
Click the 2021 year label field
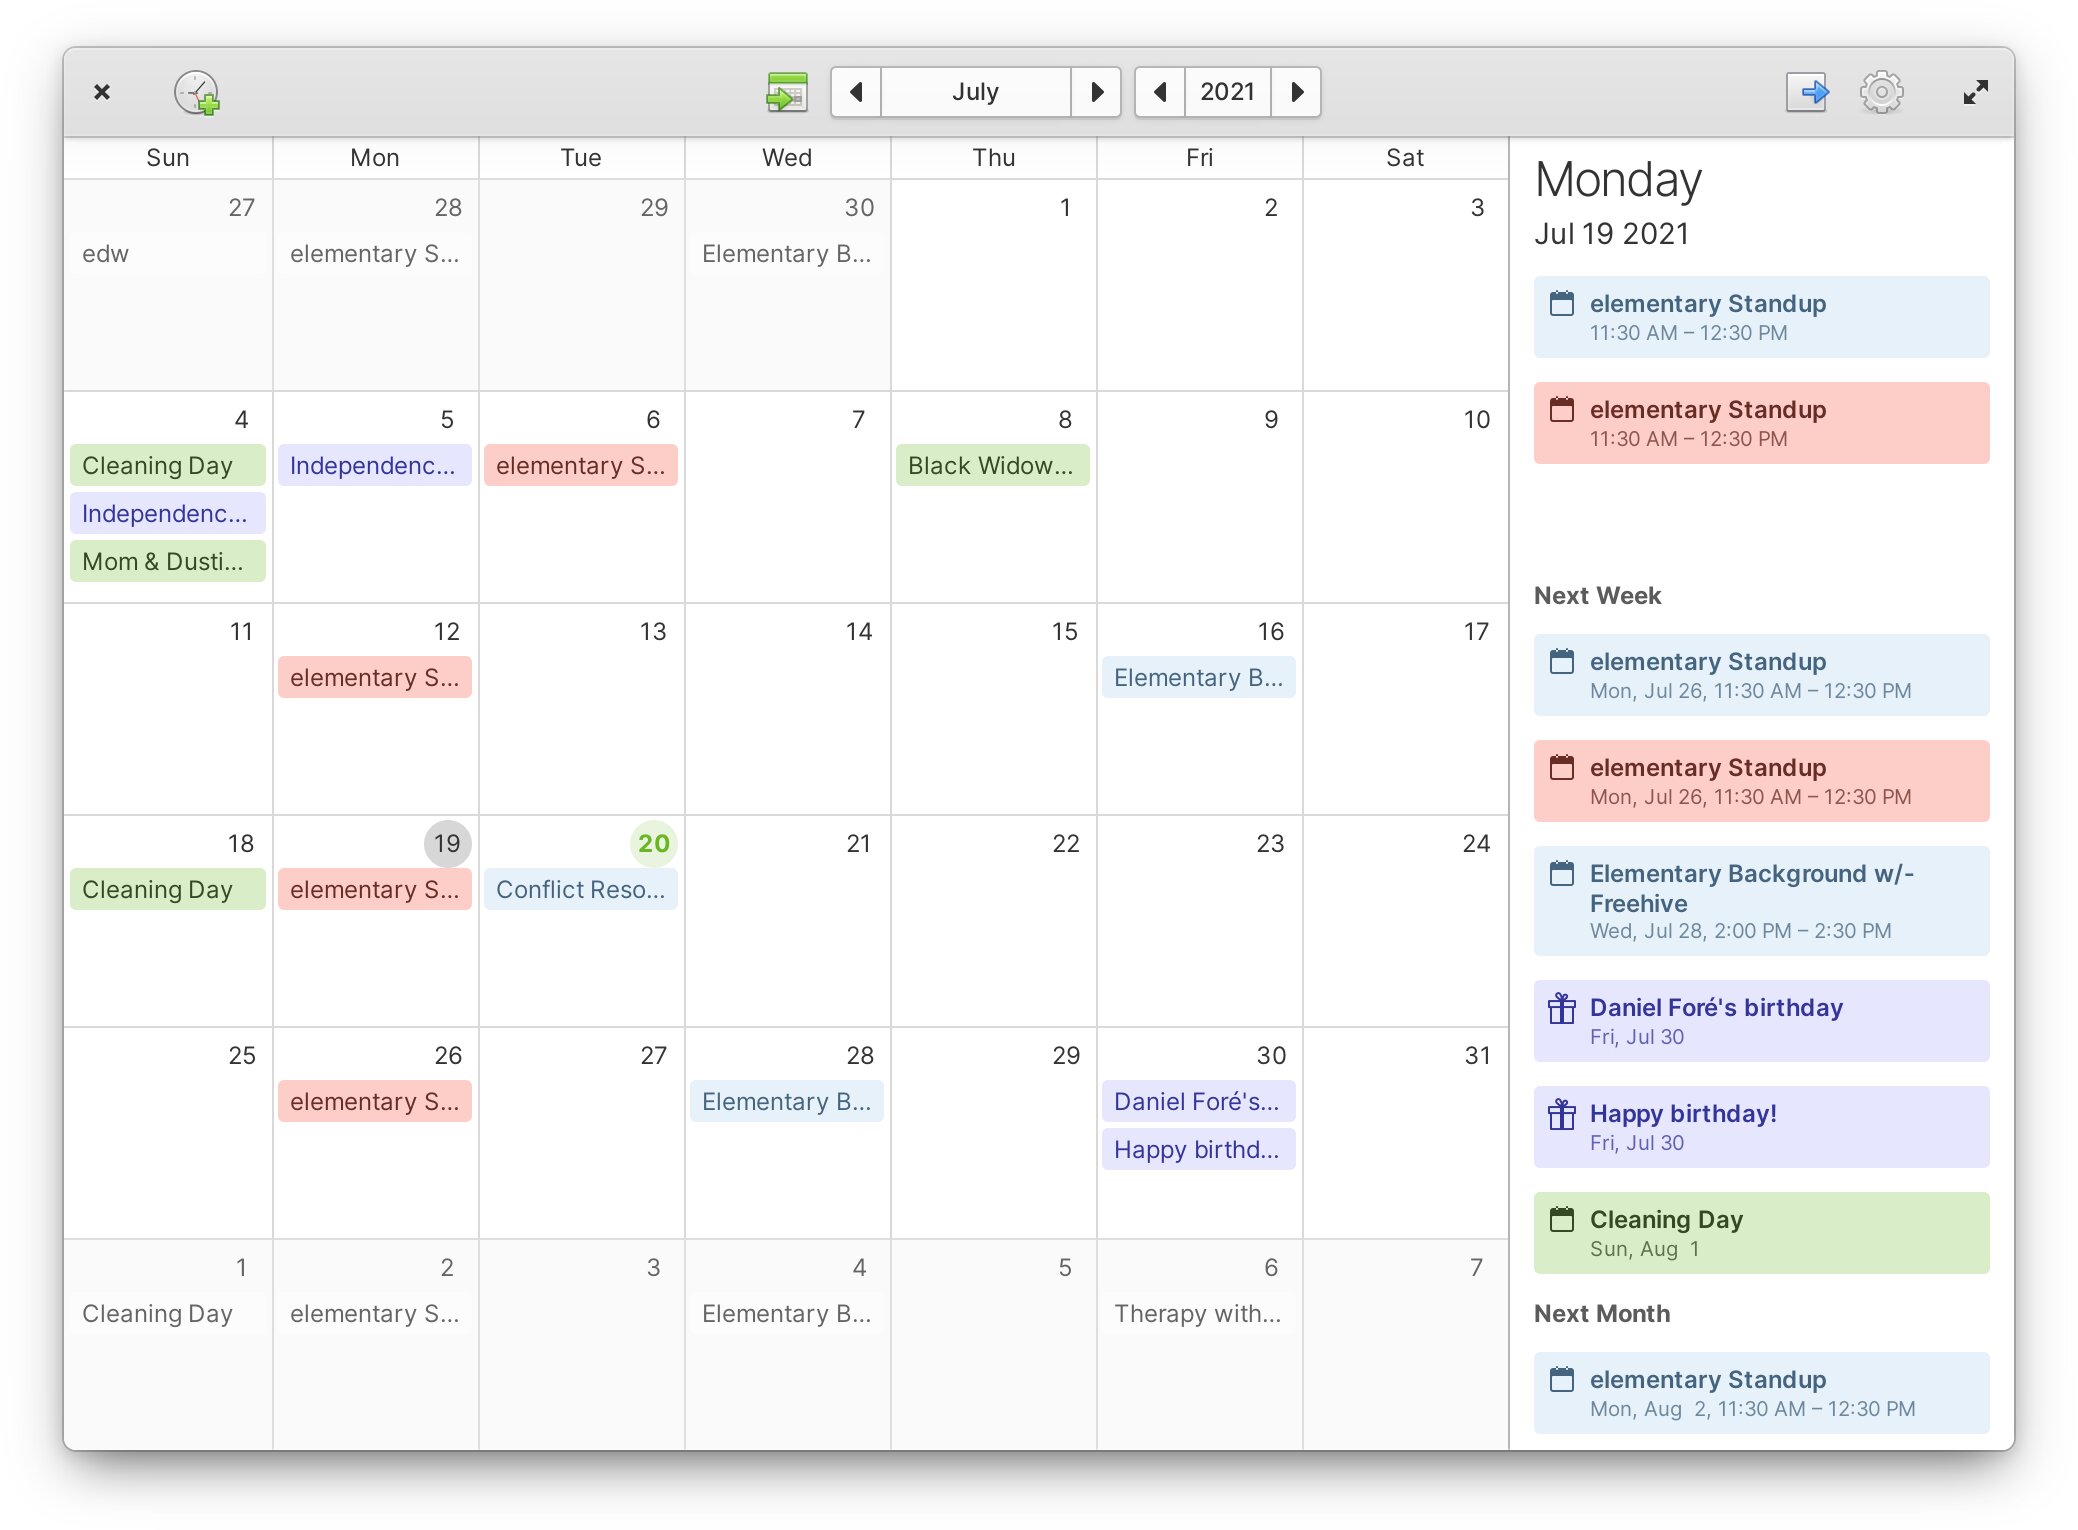[1227, 93]
